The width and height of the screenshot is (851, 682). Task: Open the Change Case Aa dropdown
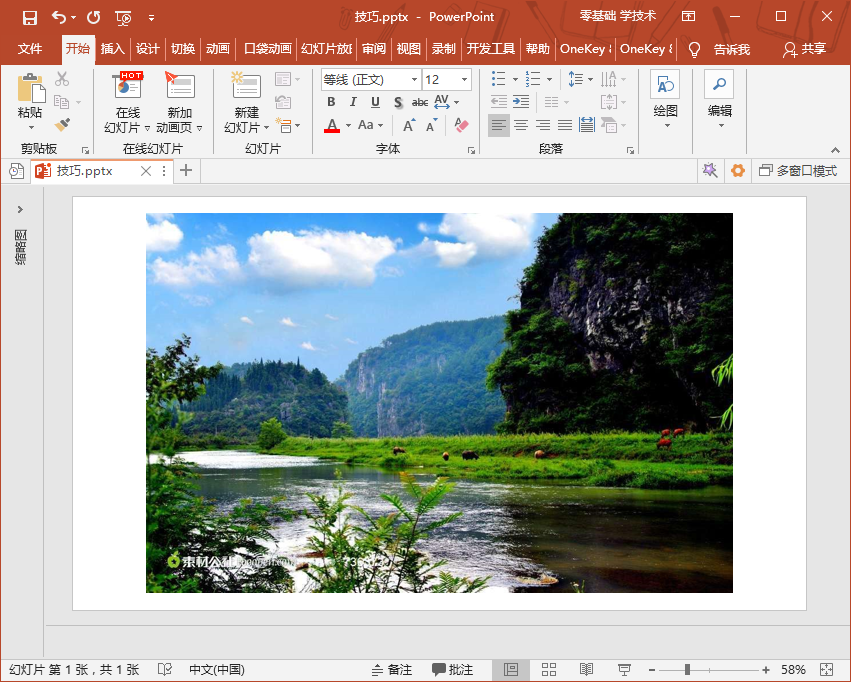click(x=370, y=125)
